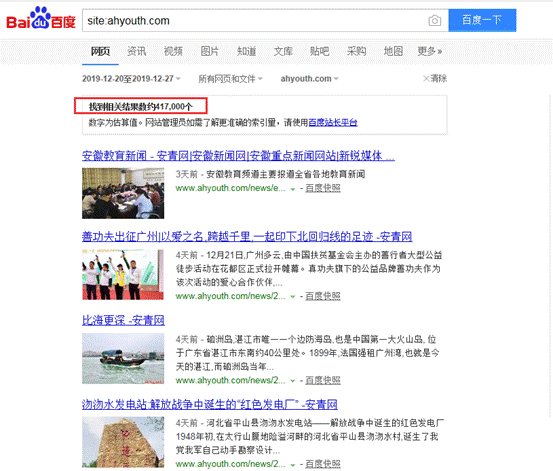Expand the URL arrow of 善功夫出征广州 result
Screen dimensions: 553x471
coord(292,297)
